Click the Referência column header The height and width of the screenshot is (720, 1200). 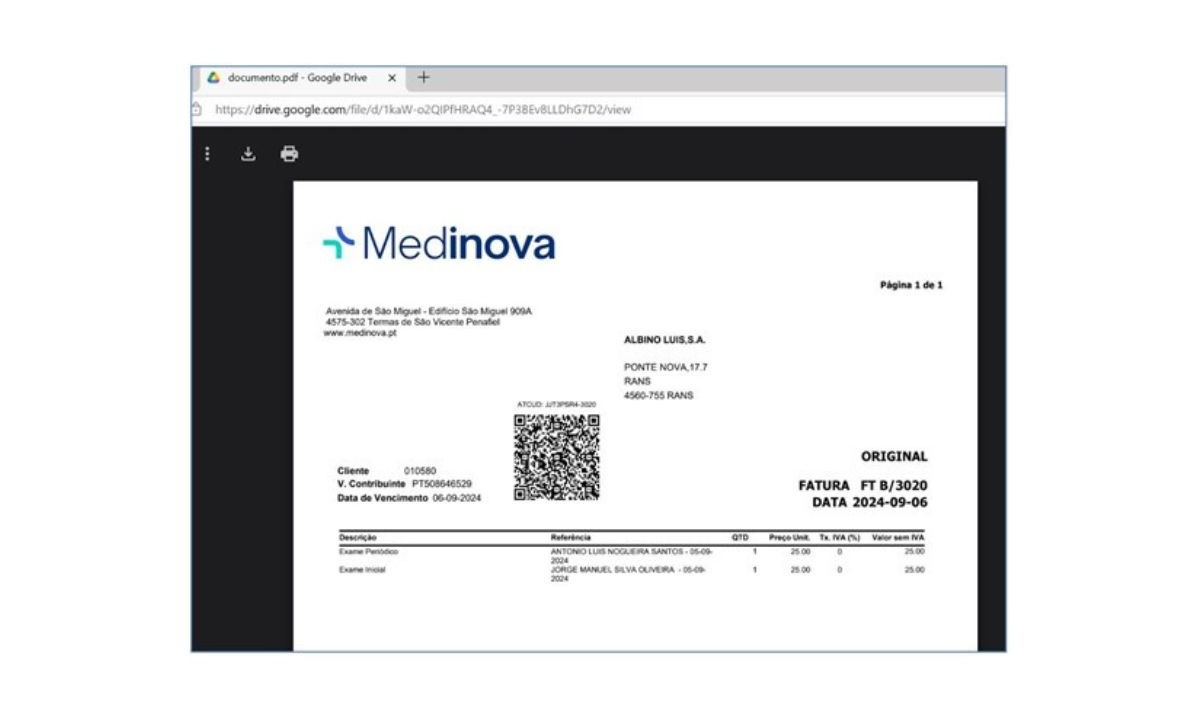click(571, 538)
